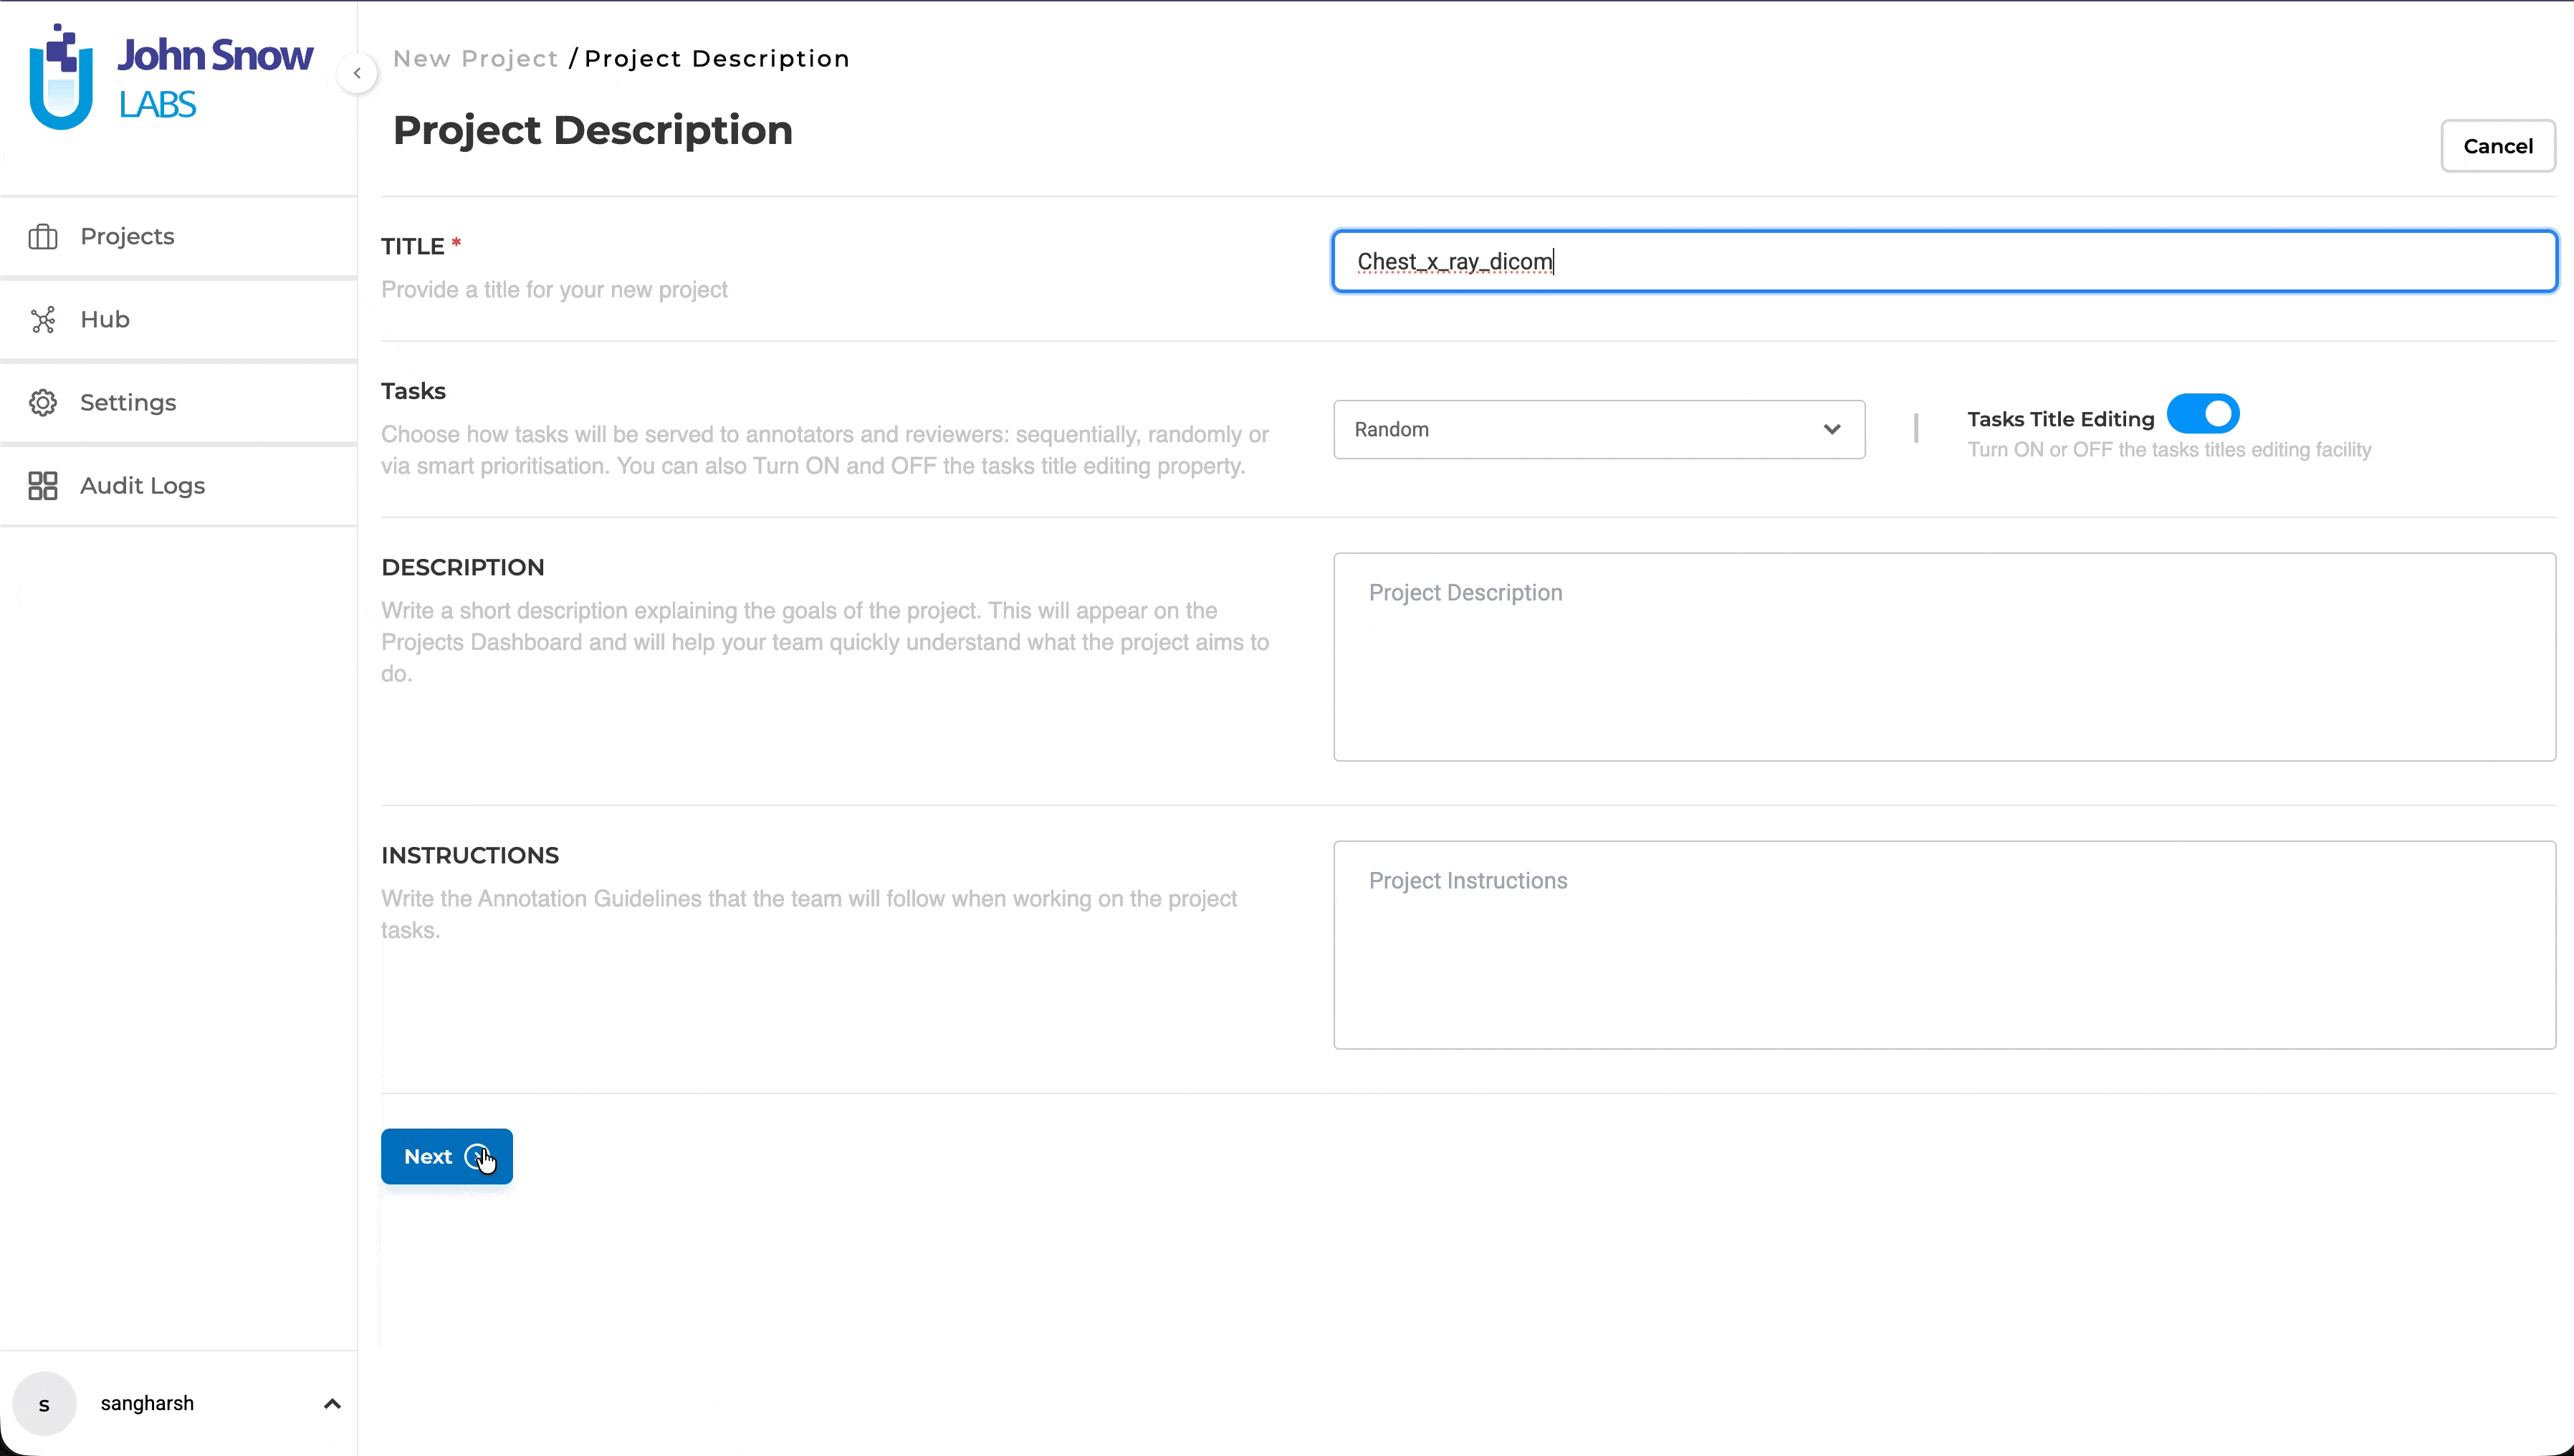Screen dimensions: 2574x1456
Task: Focus the Title input field
Action: coord(1944,261)
